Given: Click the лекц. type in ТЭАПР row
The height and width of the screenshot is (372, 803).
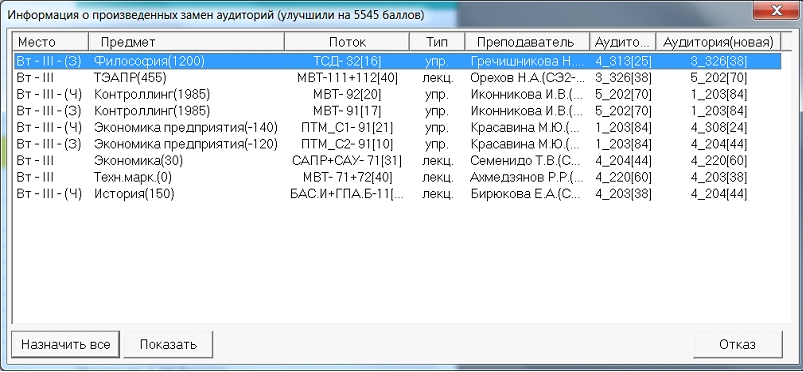Looking at the screenshot, I should tap(437, 78).
